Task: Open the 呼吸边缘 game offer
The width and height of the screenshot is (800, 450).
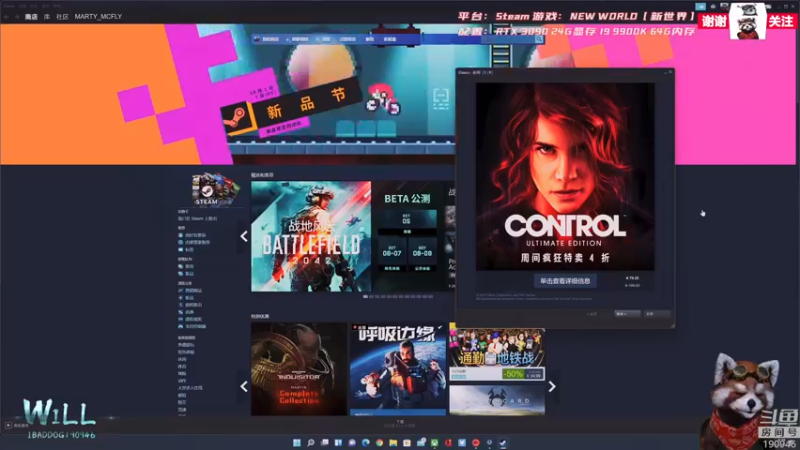Action: (398, 369)
